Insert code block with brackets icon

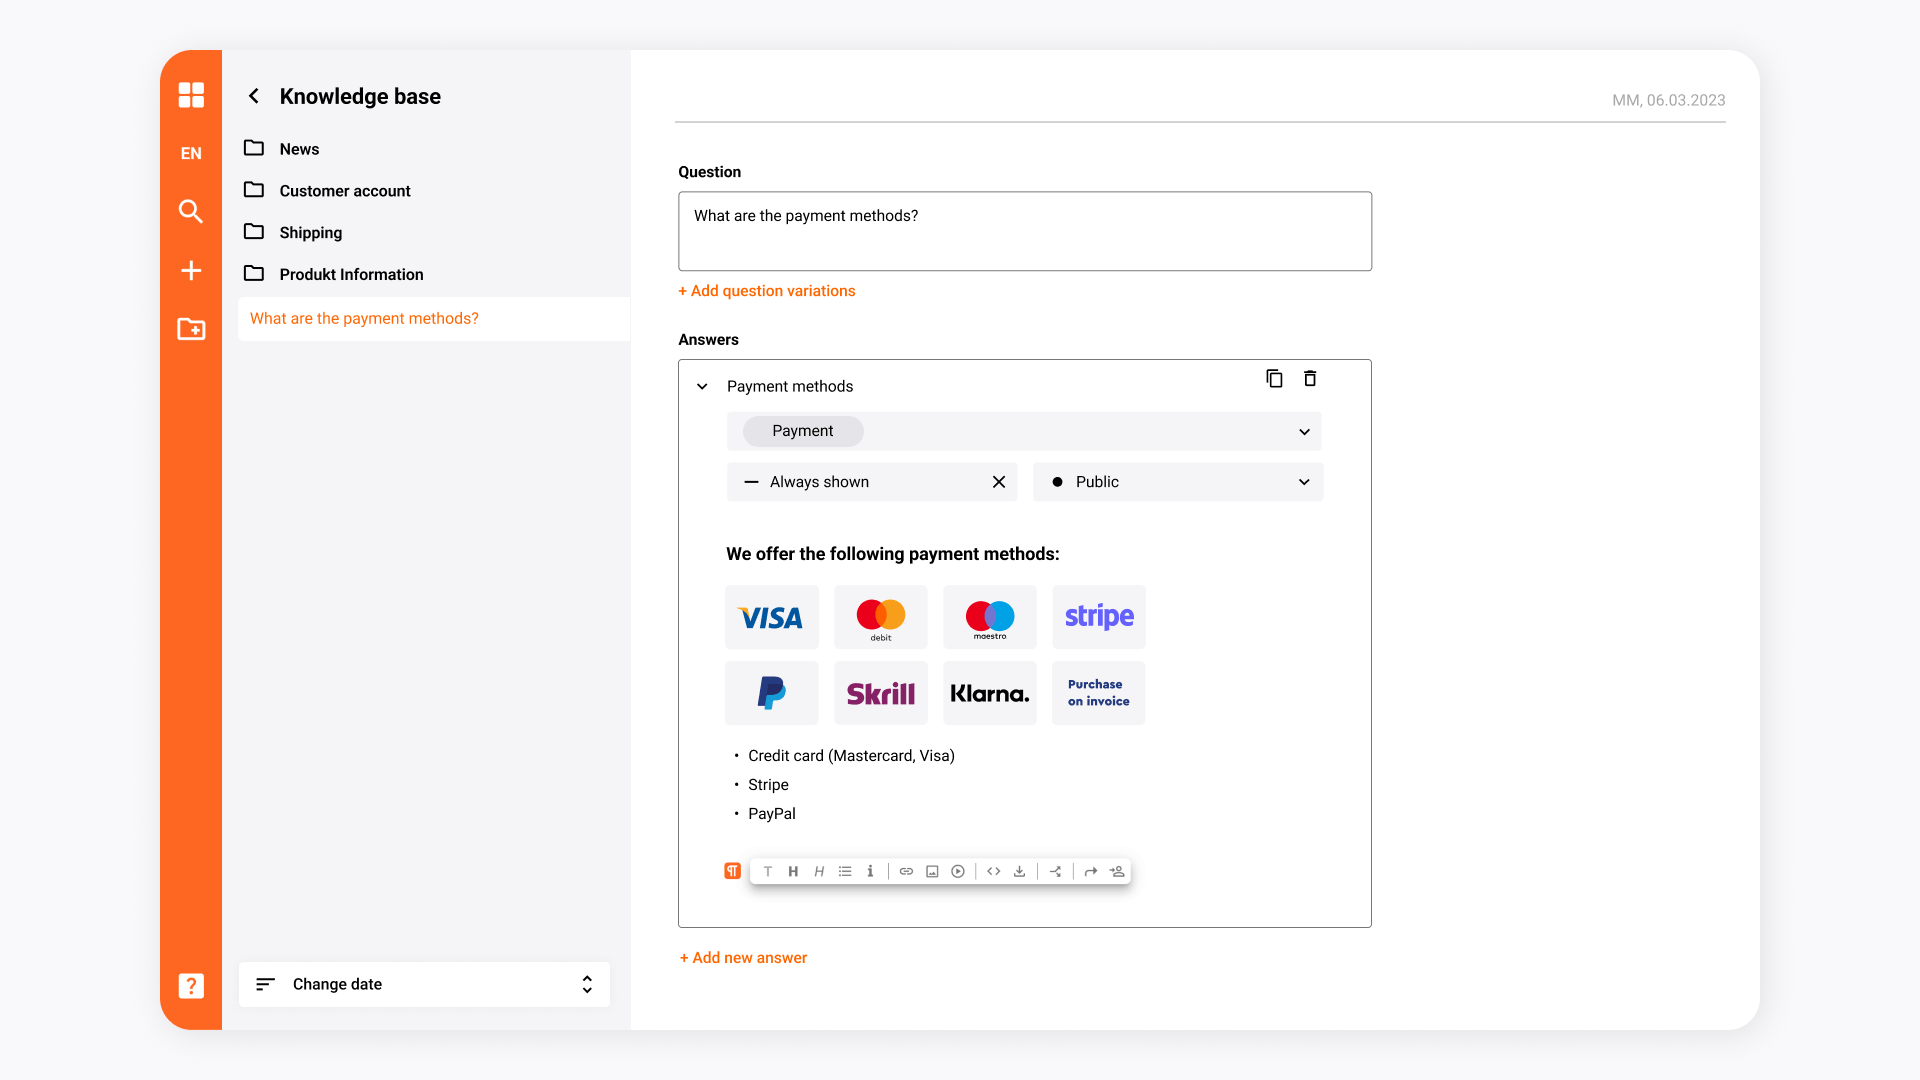994,871
